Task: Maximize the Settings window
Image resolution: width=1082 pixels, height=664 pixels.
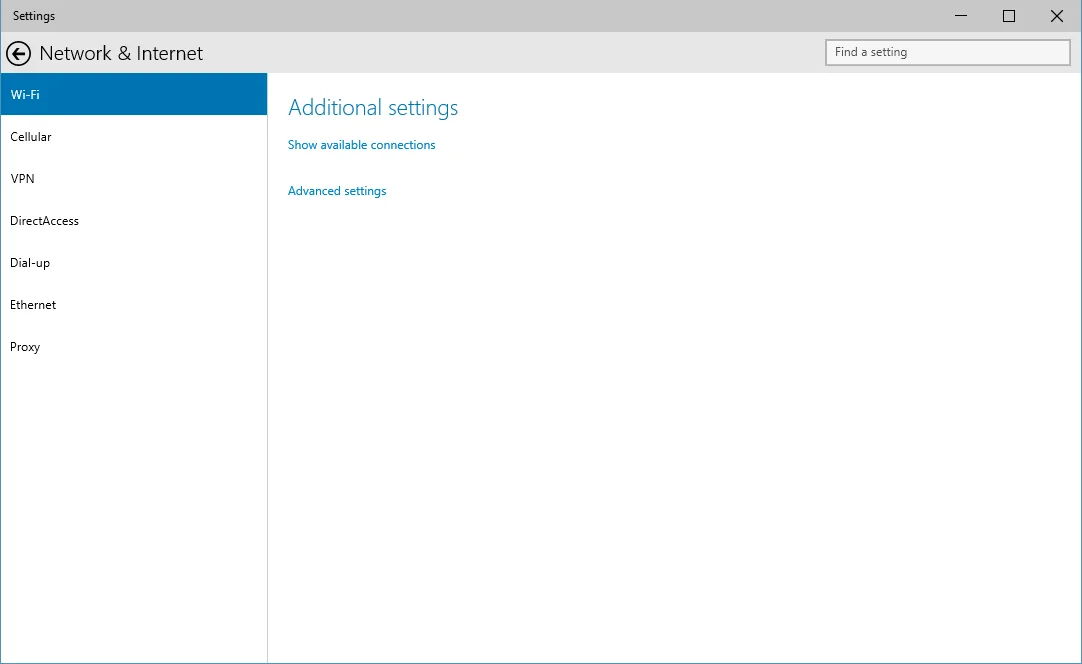Action: (1009, 16)
